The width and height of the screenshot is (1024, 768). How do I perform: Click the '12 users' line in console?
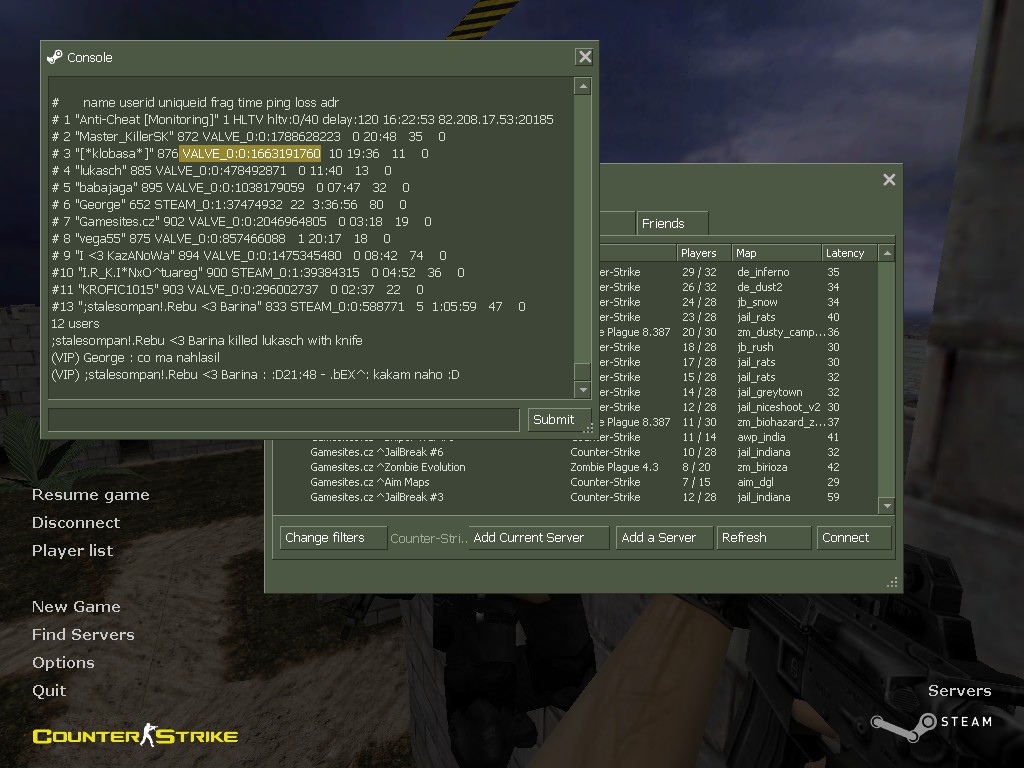(75, 323)
